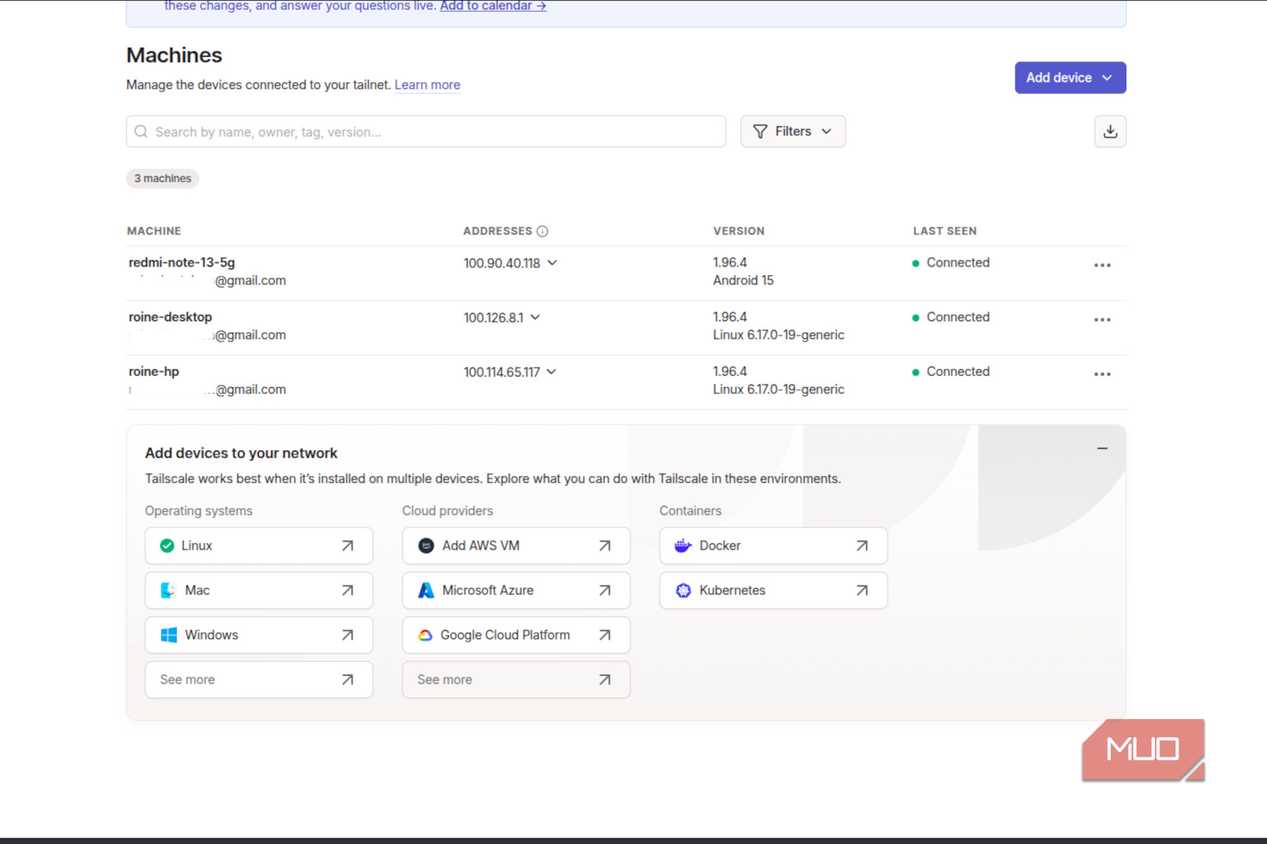Click the external arrow on Add AWS VM
The height and width of the screenshot is (844, 1267).
[604, 546]
